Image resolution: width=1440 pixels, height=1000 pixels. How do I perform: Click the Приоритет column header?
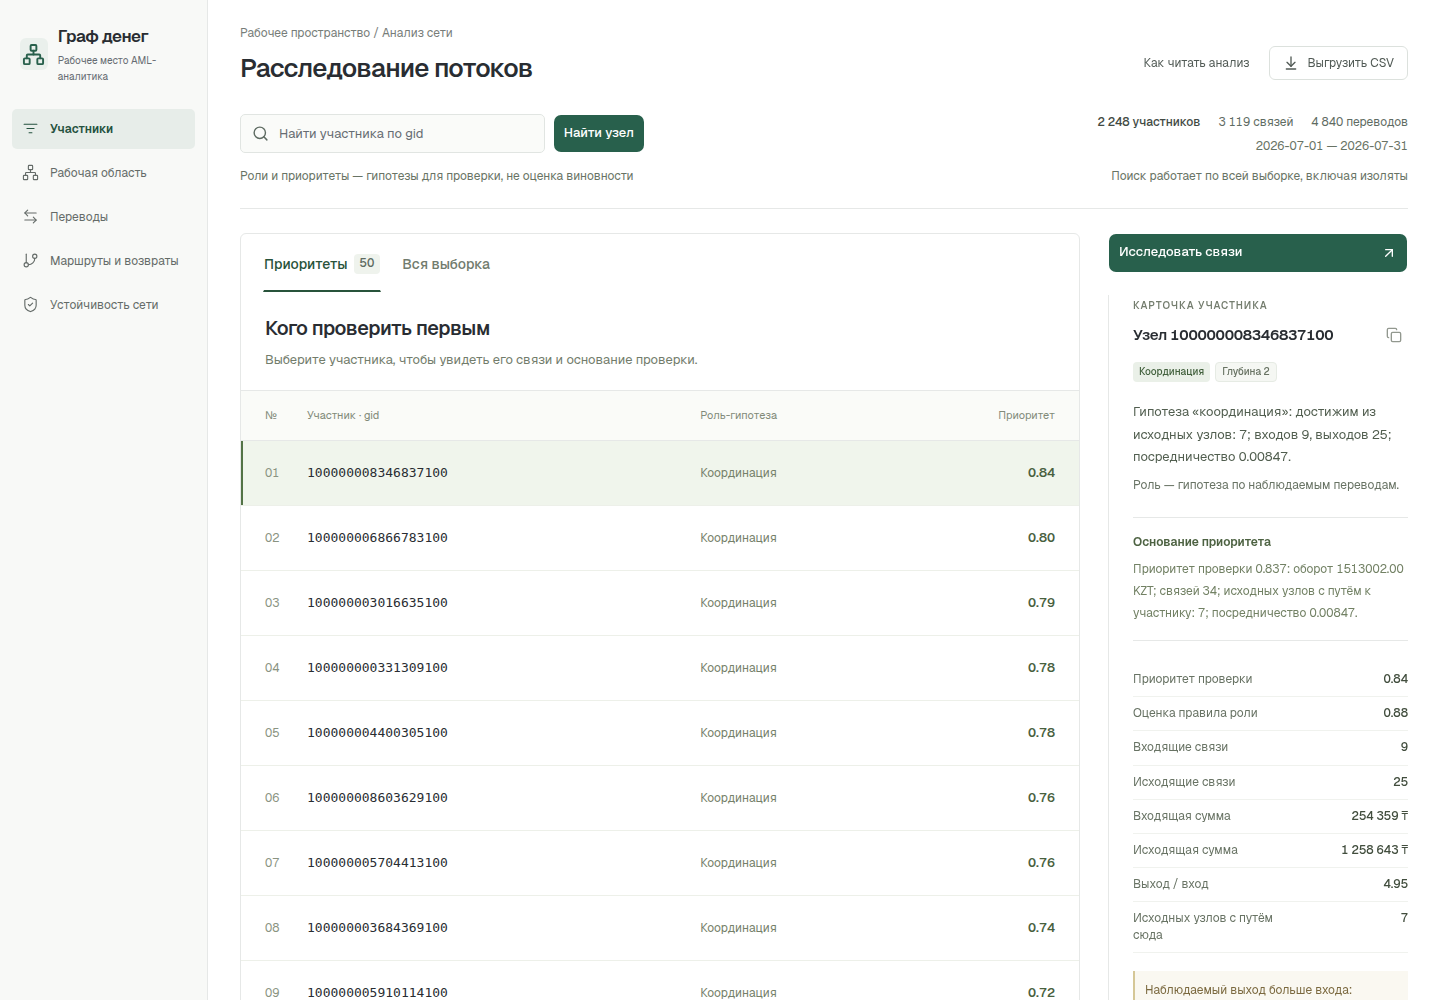(x=1026, y=416)
